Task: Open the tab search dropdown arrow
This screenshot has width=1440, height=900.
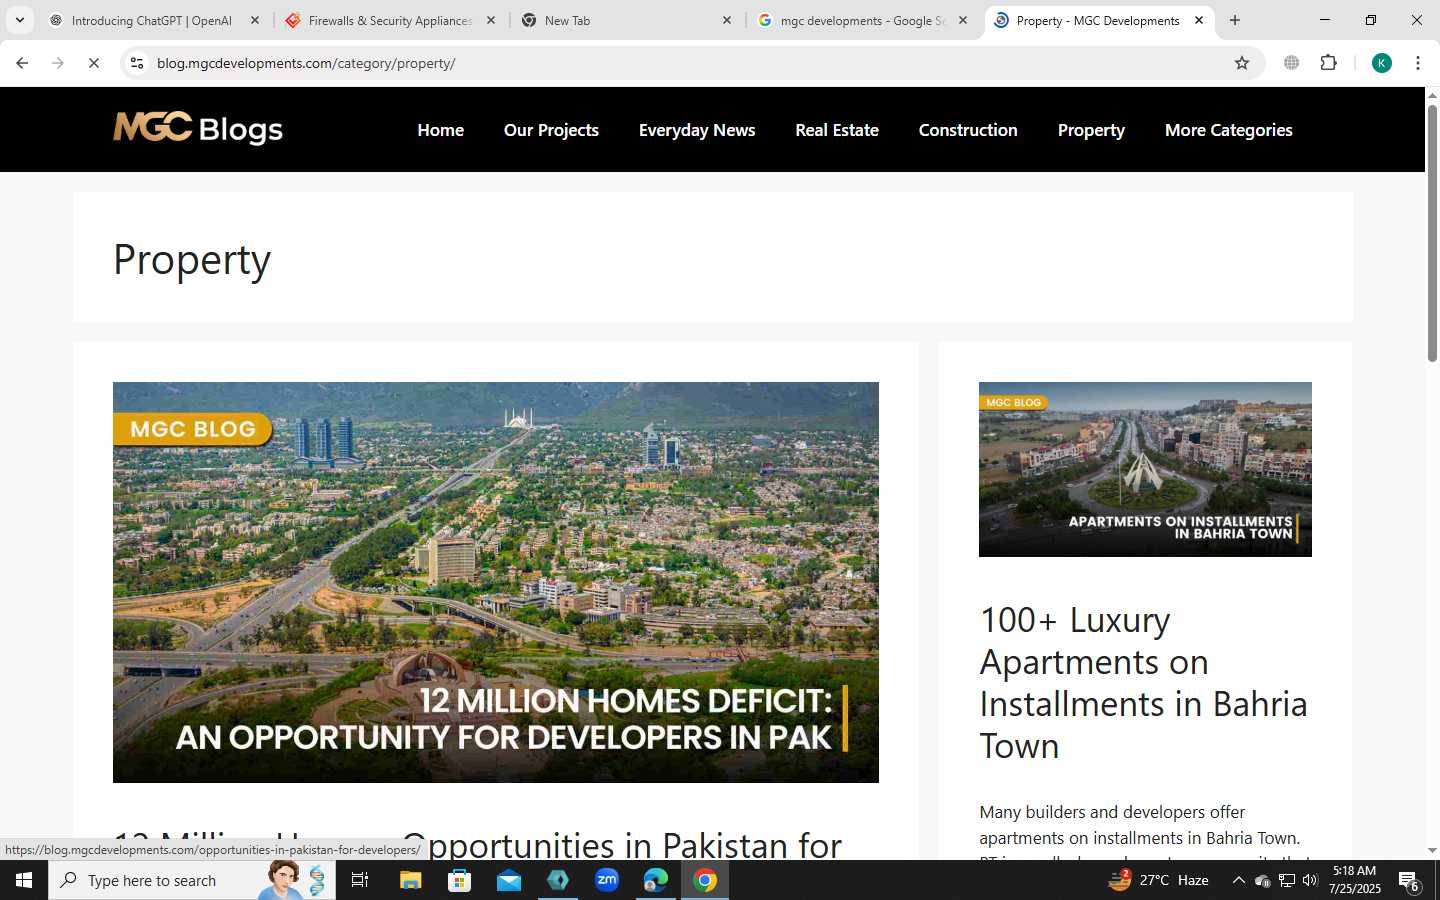Action: tap(19, 20)
